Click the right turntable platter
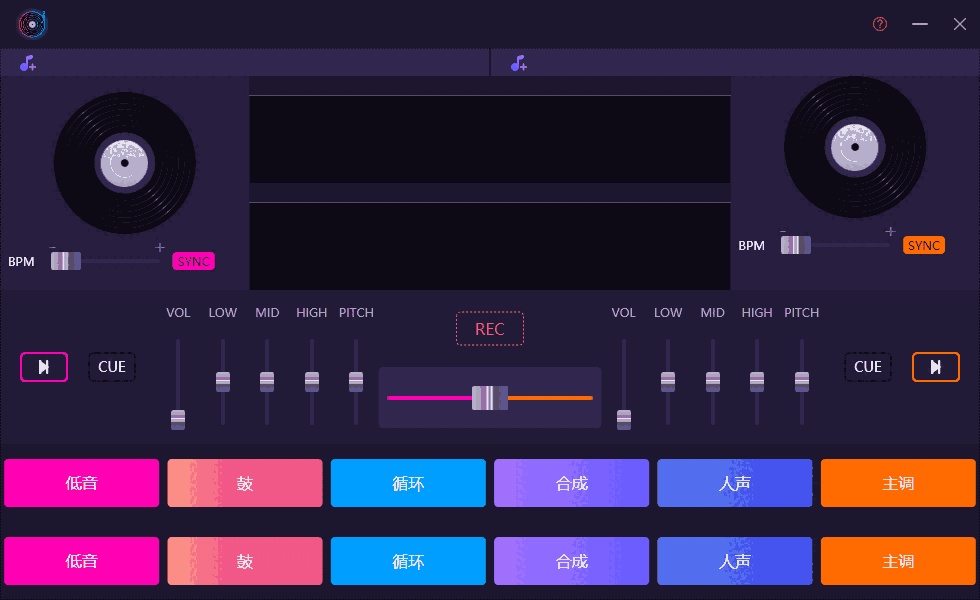The image size is (980, 600). click(854, 147)
